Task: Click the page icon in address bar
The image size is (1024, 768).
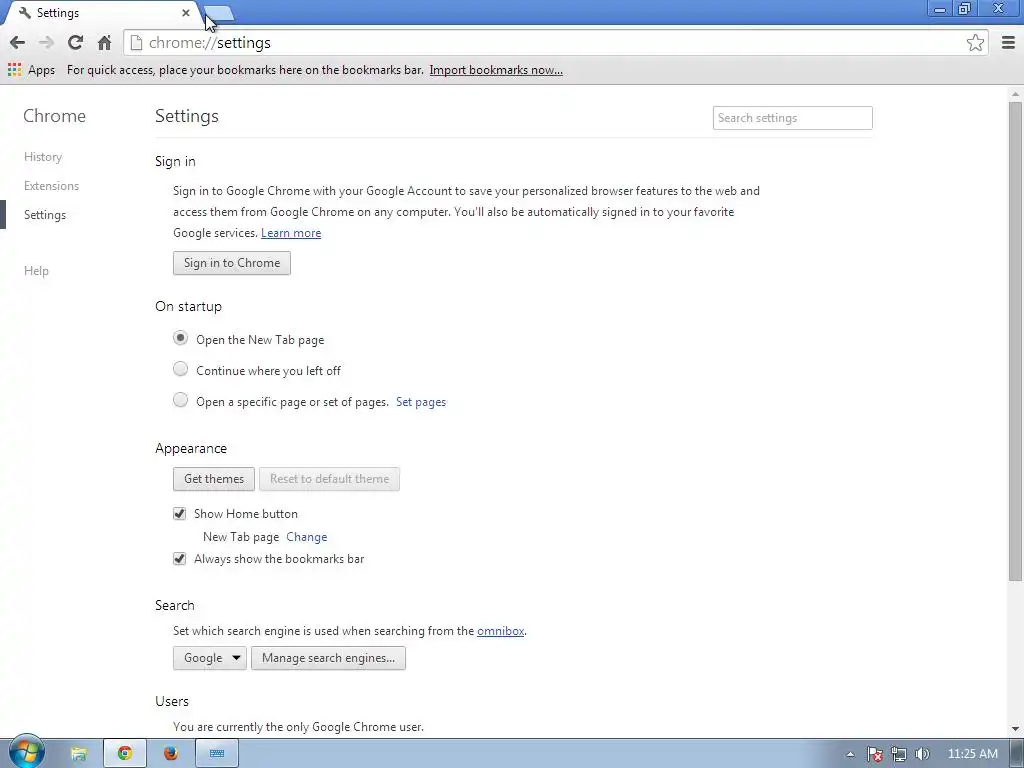Action: [x=136, y=43]
